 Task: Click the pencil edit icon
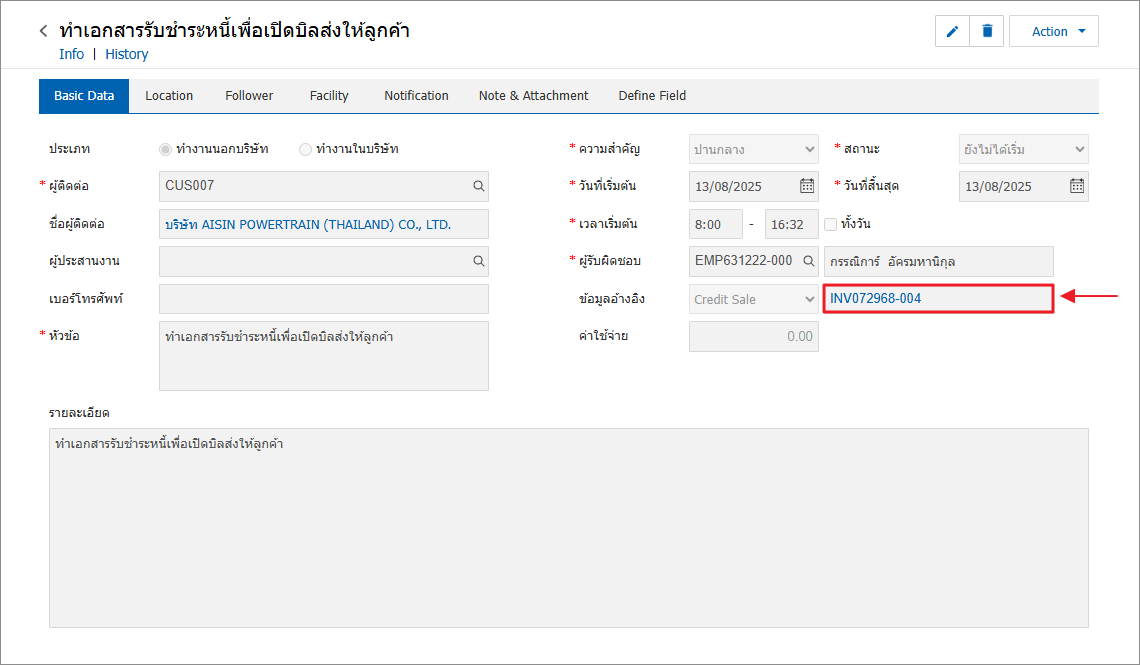[x=952, y=31]
